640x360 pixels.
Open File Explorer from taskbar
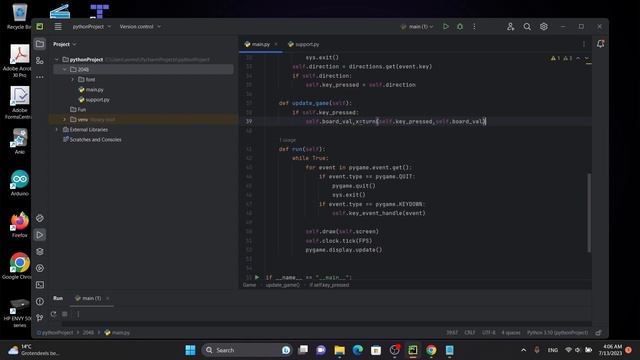tap(339, 350)
